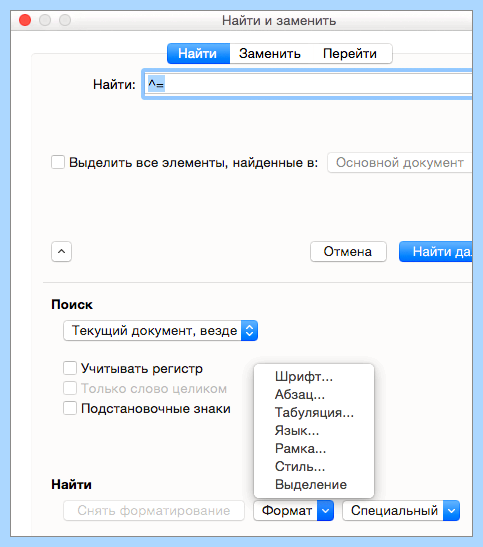Open the Основной документ dropdown
Viewport: 483px width, 547px height.
click(x=400, y=163)
